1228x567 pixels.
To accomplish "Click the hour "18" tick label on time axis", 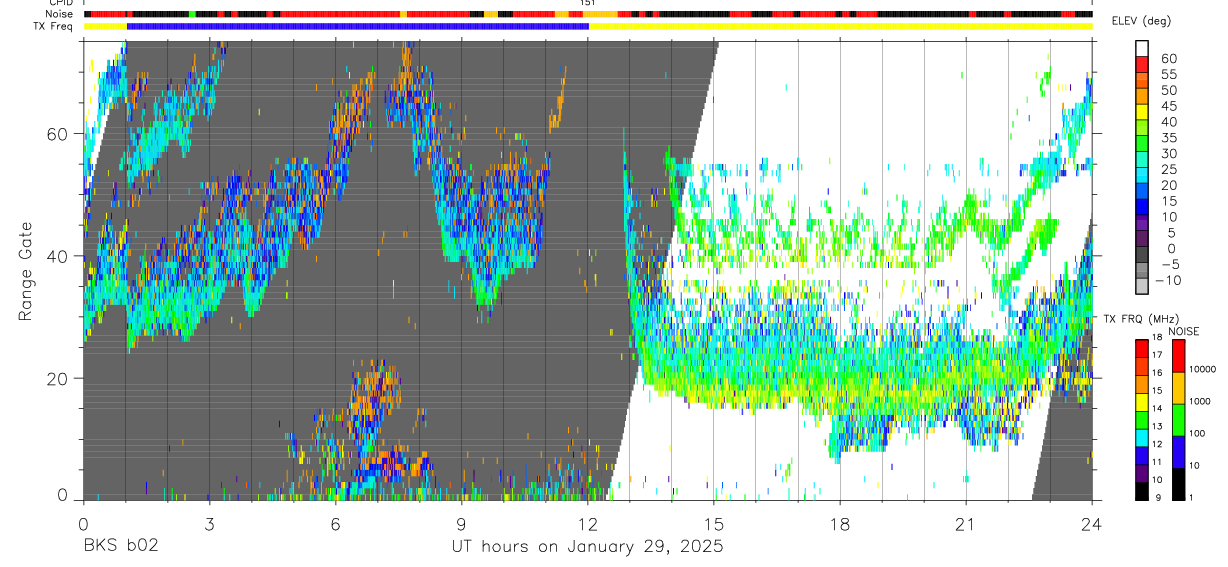I will [x=840, y=523].
